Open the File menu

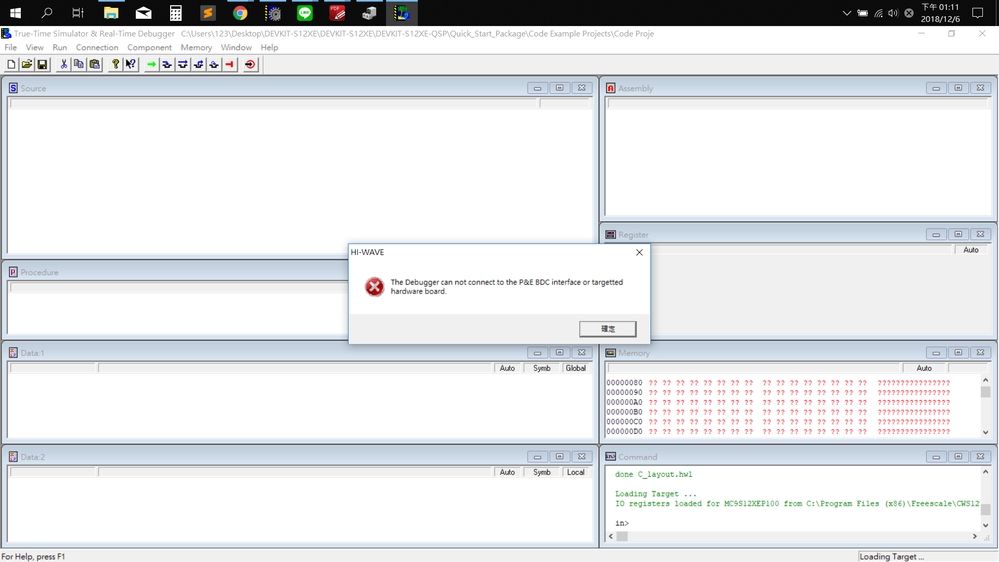click(11, 47)
